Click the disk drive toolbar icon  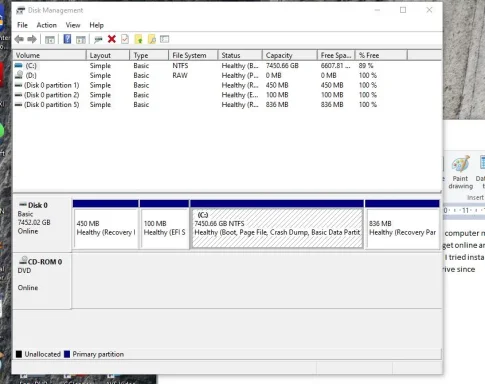pyautogui.click(x=98, y=40)
